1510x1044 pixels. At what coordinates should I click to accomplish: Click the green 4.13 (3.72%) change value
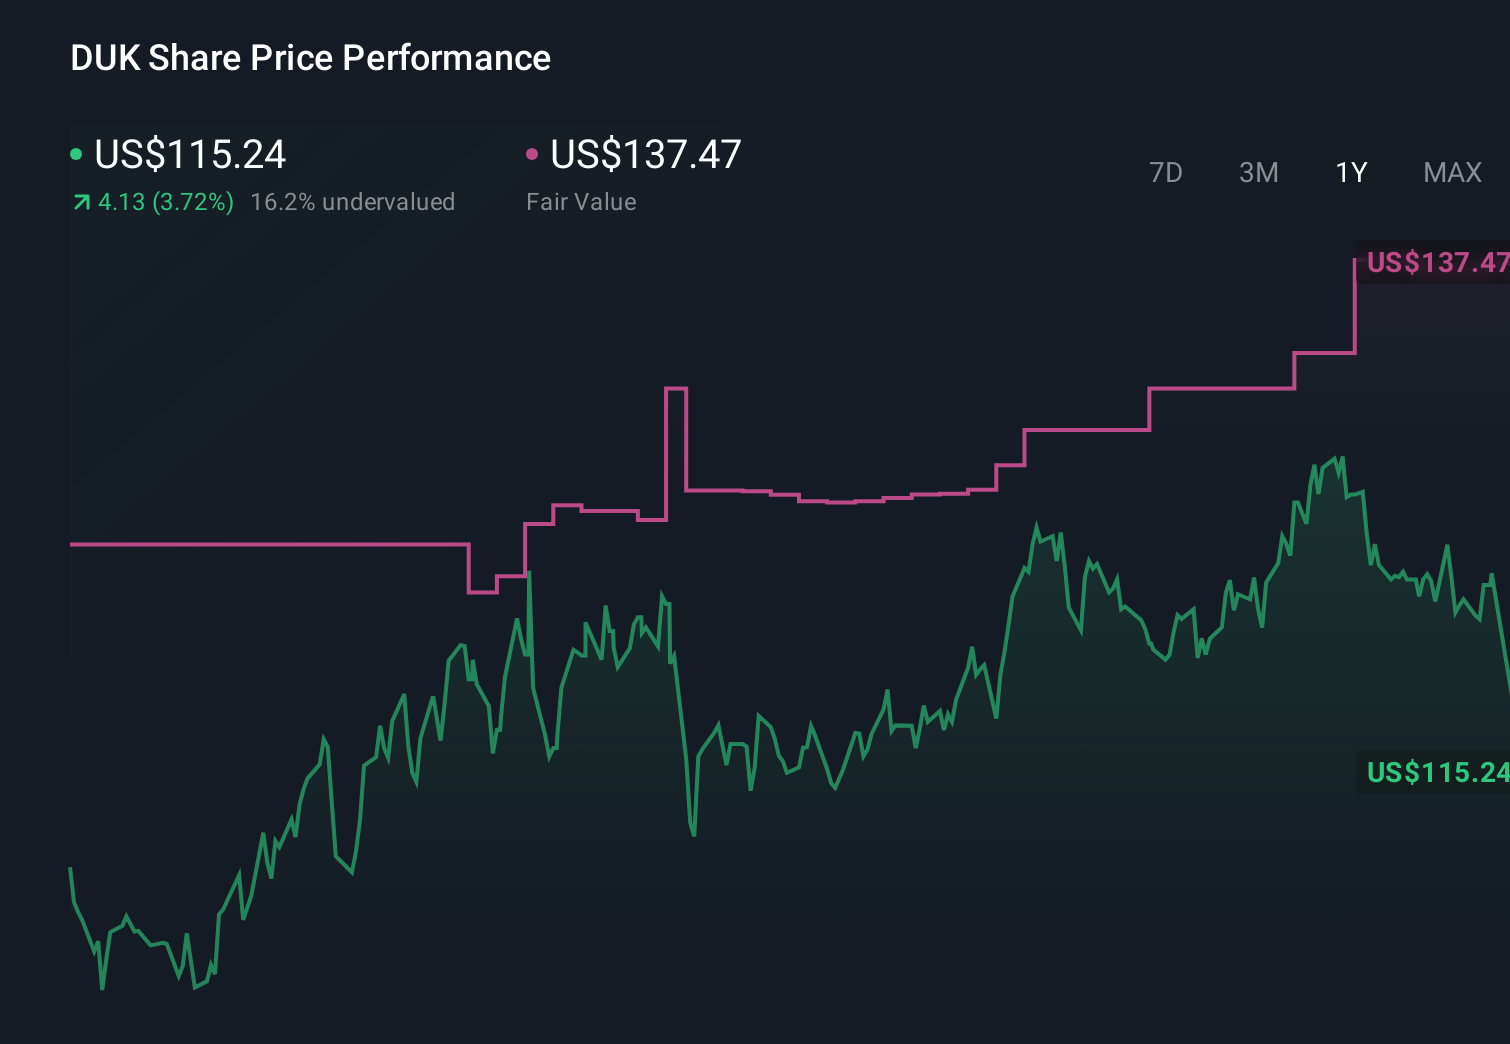[x=165, y=202]
